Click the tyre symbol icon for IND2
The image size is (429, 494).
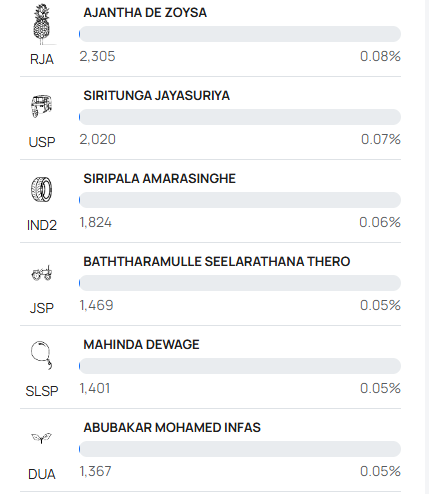click(x=41, y=189)
